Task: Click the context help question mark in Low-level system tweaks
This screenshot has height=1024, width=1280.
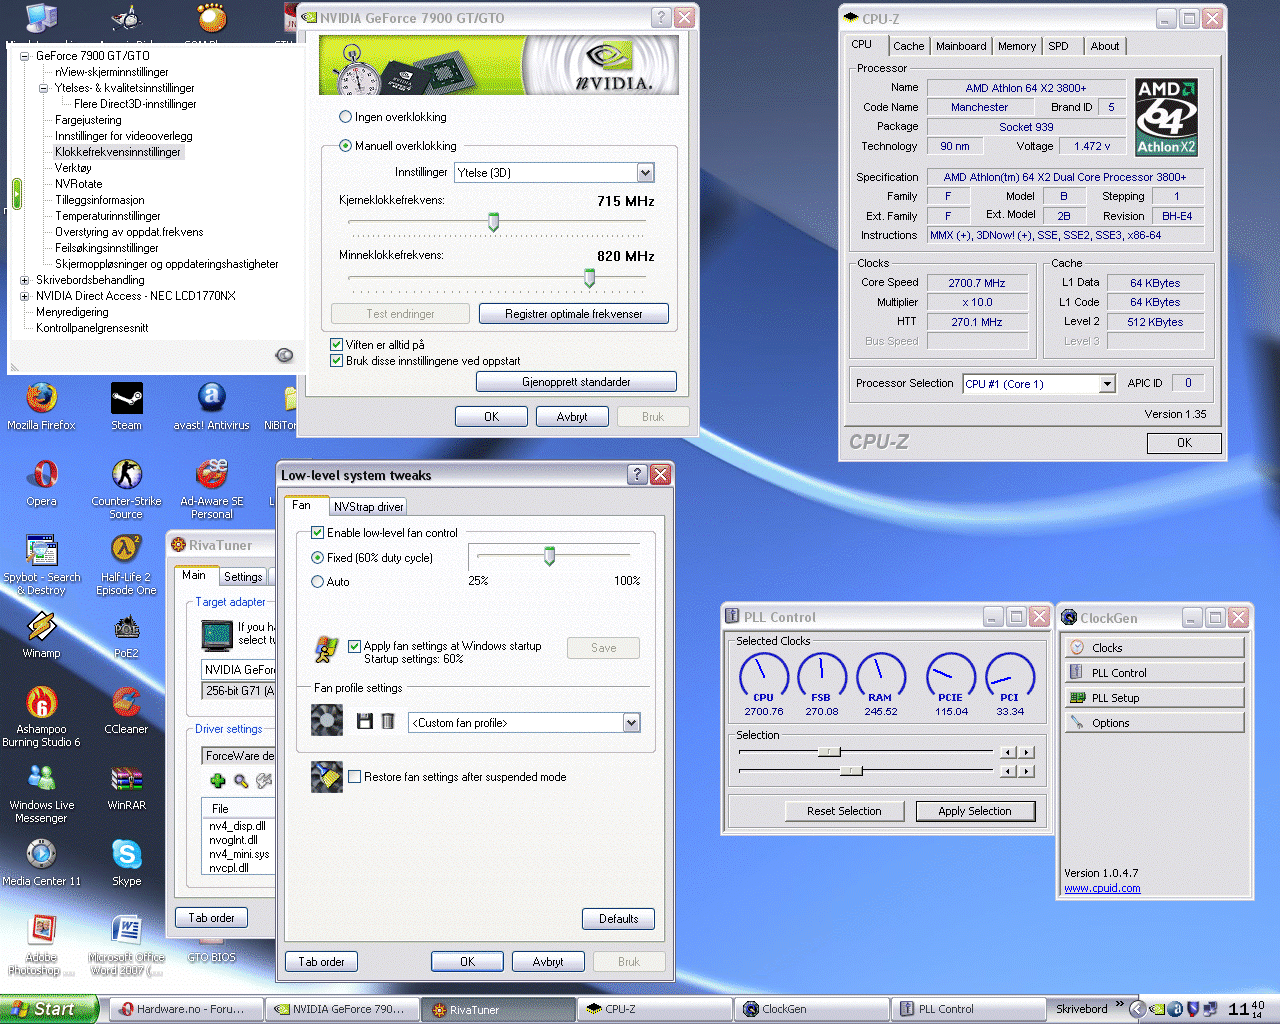Action: coord(637,474)
